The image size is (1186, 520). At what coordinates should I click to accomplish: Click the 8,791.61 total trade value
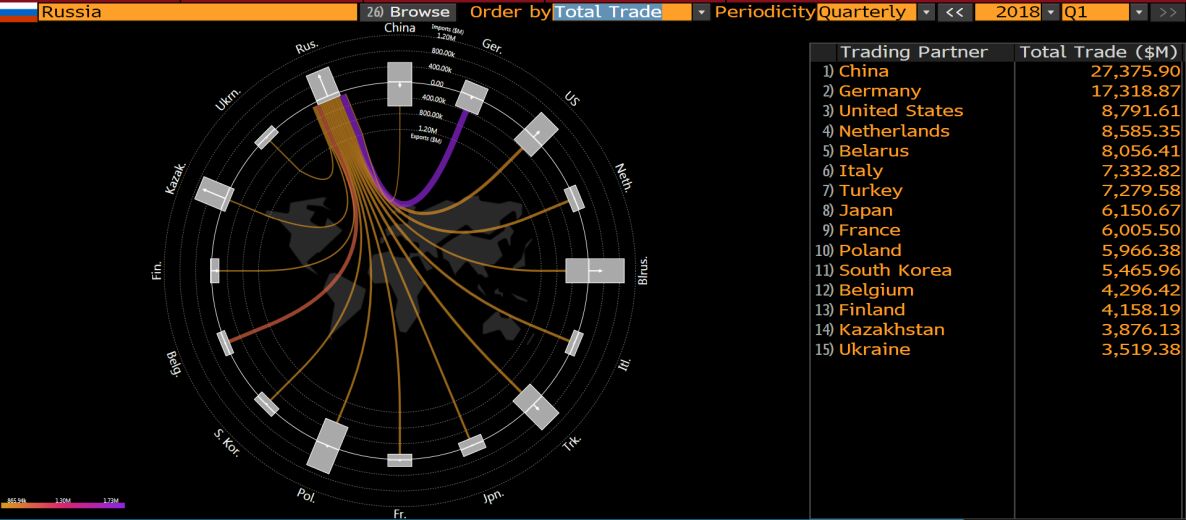[x=1140, y=111]
